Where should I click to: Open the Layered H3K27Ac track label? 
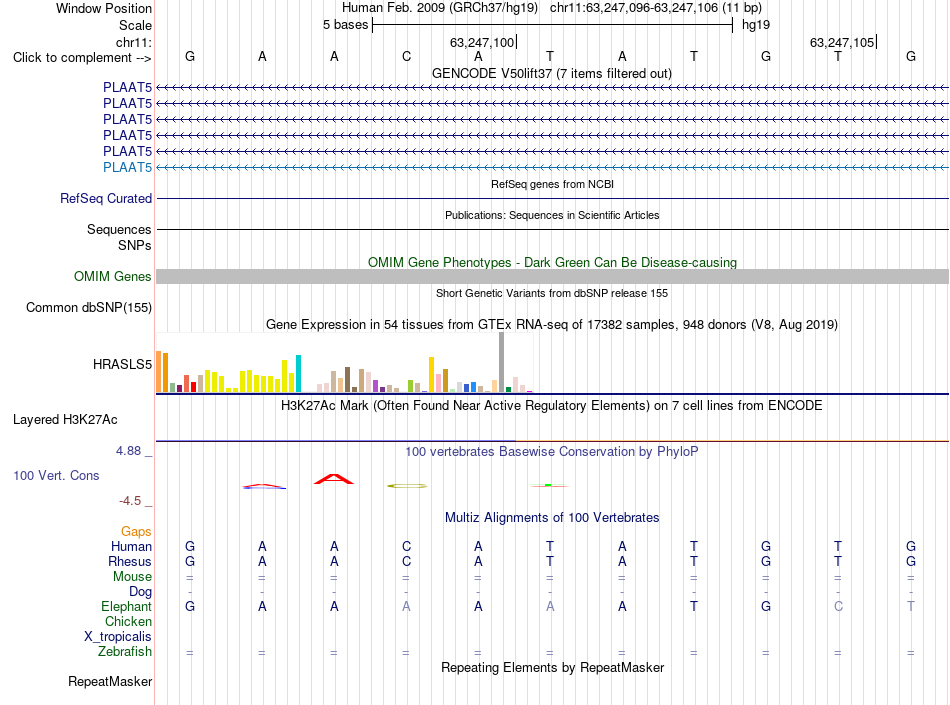65,419
